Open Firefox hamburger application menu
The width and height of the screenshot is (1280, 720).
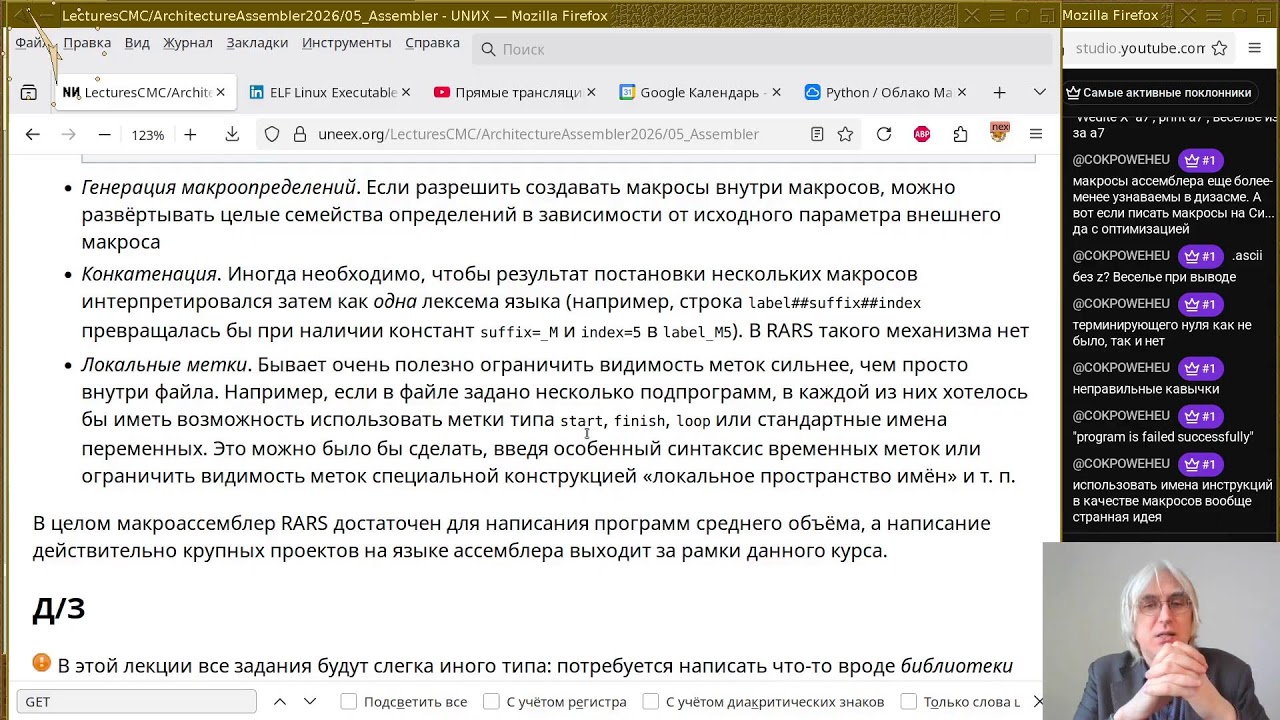(1036, 134)
